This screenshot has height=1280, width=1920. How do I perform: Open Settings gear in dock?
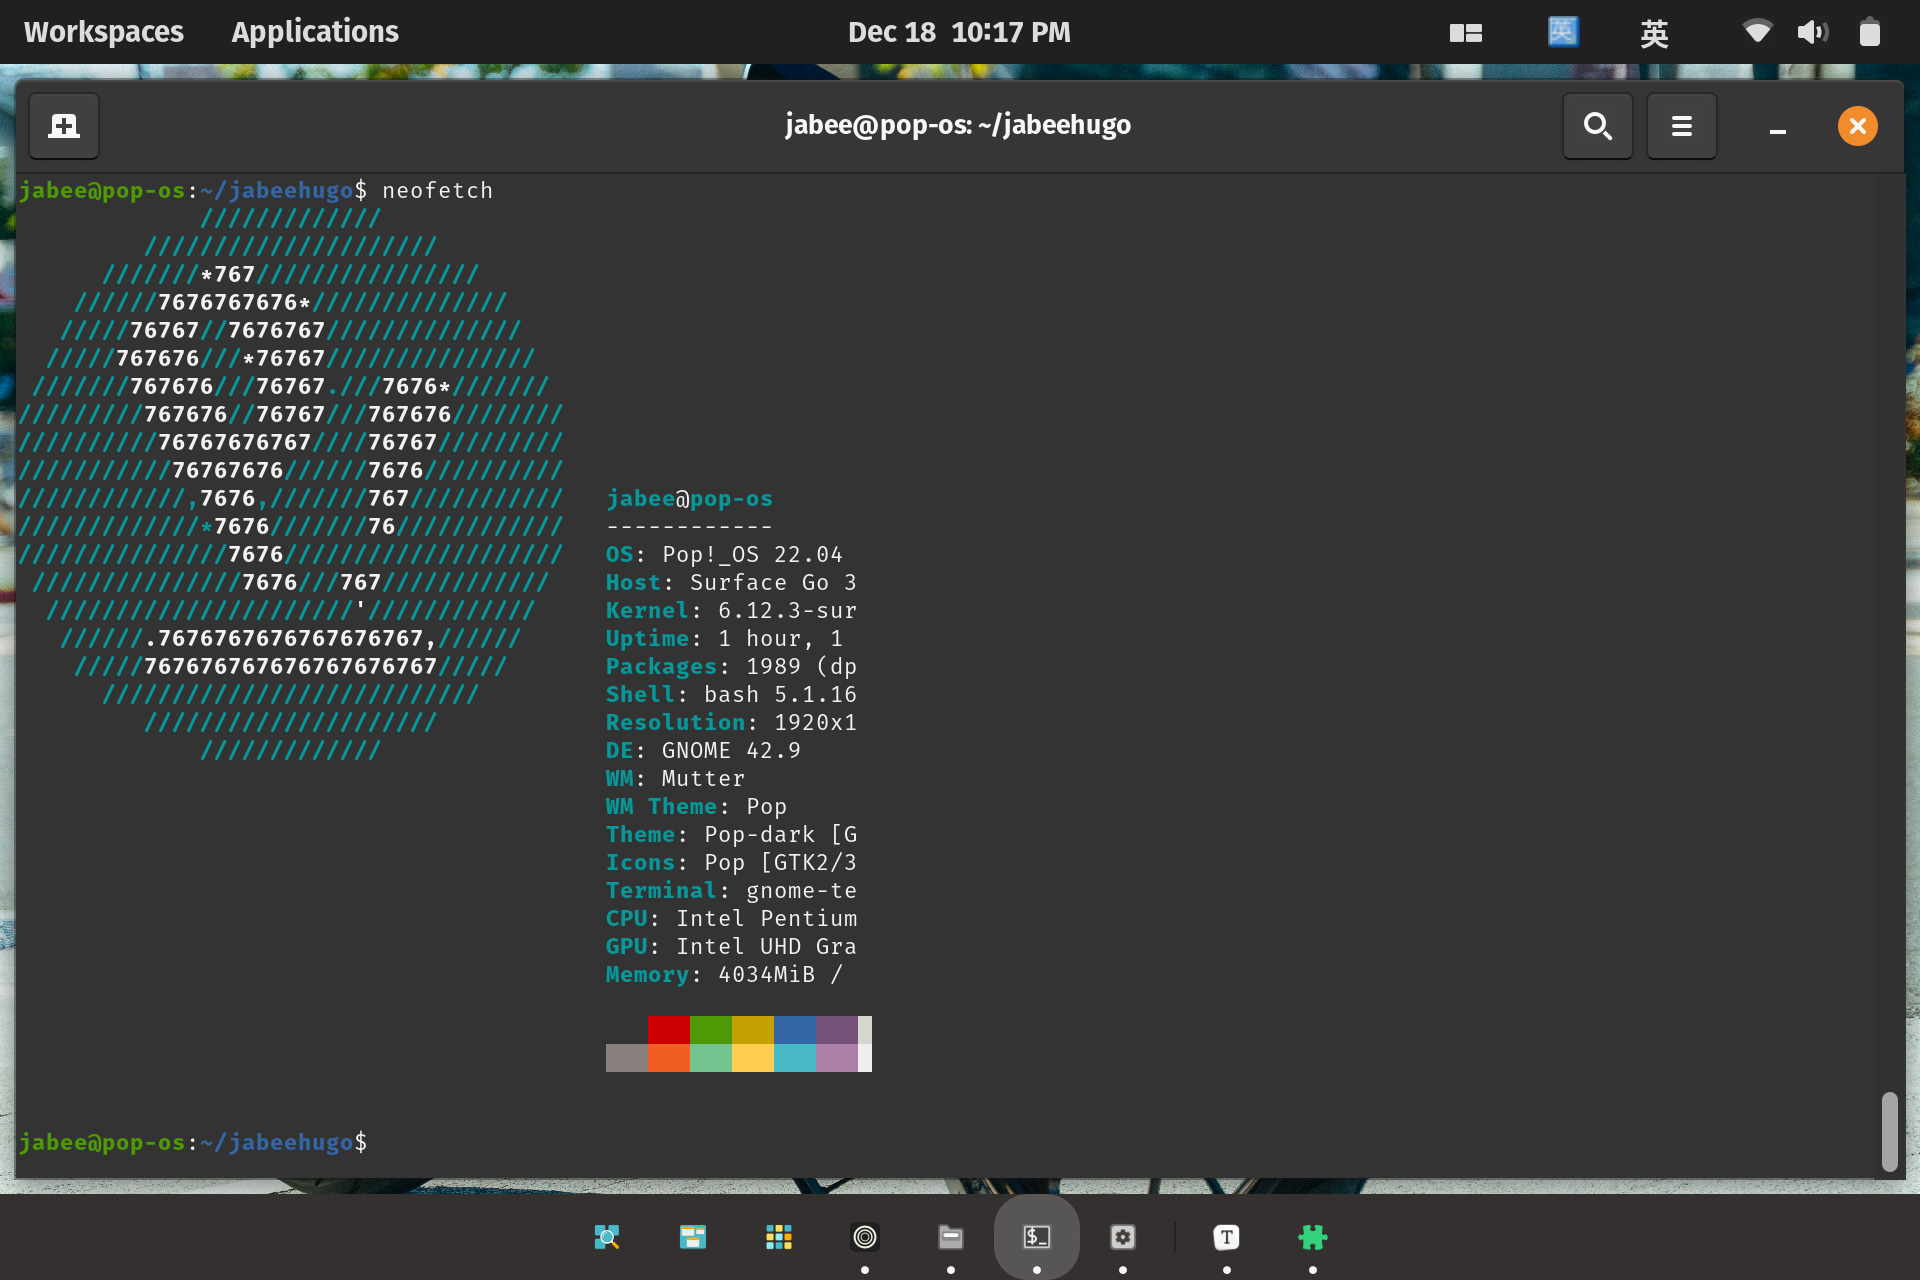coord(1123,1237)
